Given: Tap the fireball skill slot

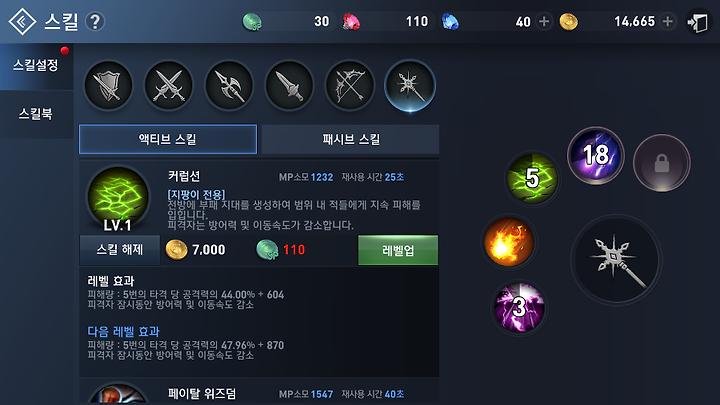Looking at the screenshot, I should pos(509,242).
